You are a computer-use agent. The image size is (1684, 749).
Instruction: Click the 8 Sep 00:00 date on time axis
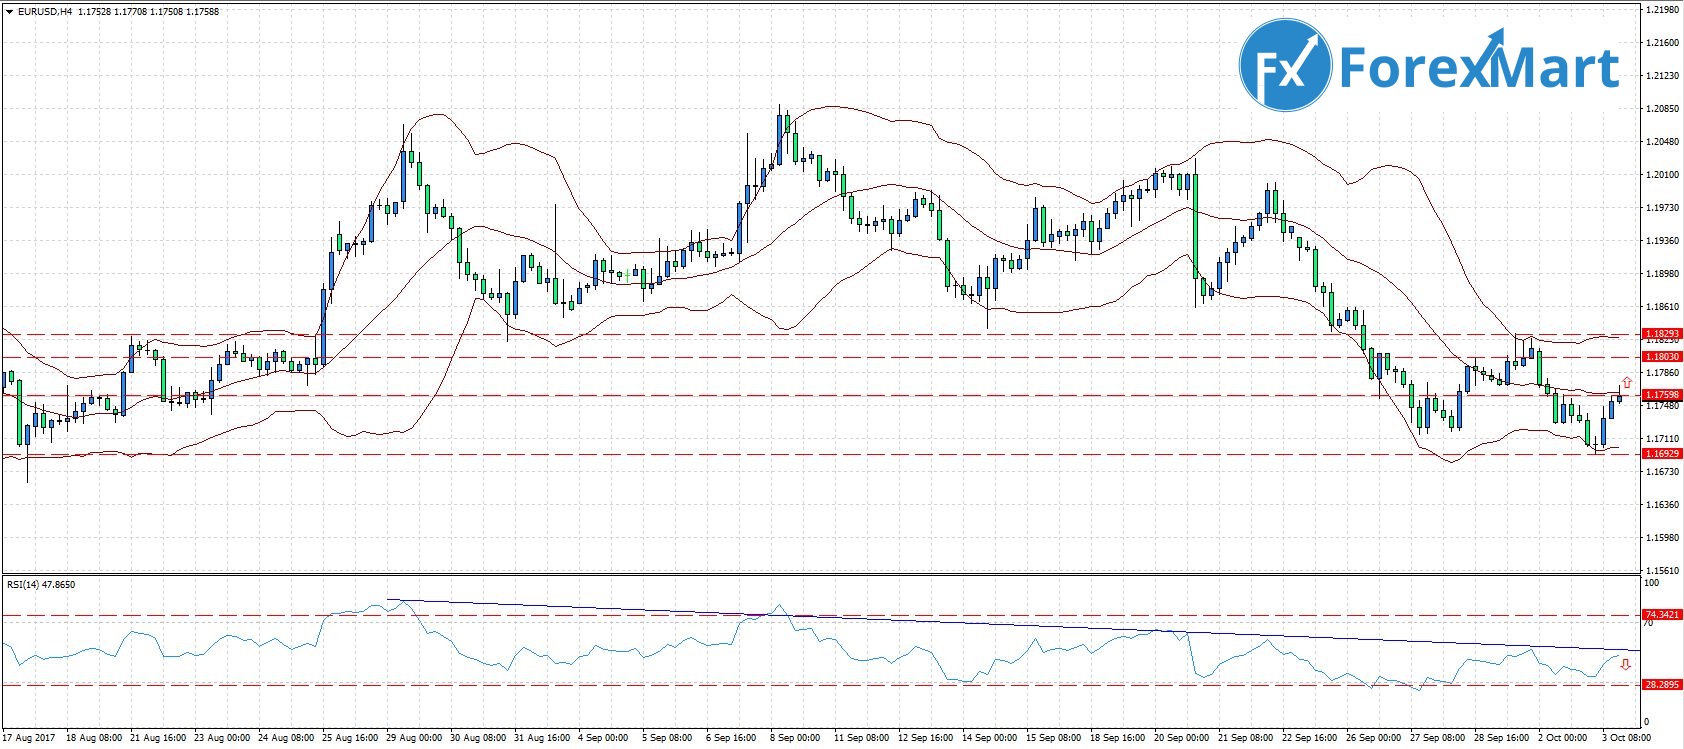click(x=796, y=739)
